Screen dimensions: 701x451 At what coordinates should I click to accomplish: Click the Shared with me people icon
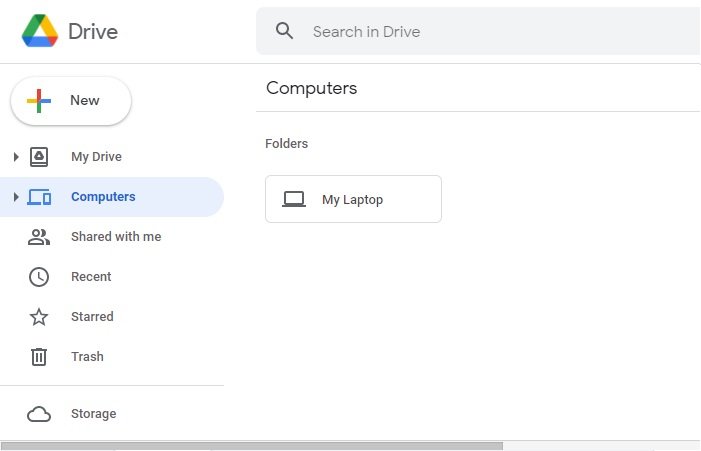coord(39,237)
